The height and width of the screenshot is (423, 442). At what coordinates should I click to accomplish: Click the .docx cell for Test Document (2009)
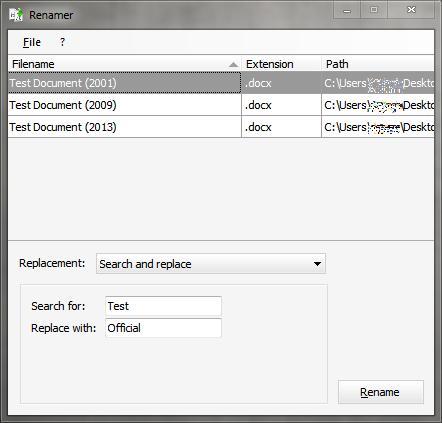click(x=281, y=105)
